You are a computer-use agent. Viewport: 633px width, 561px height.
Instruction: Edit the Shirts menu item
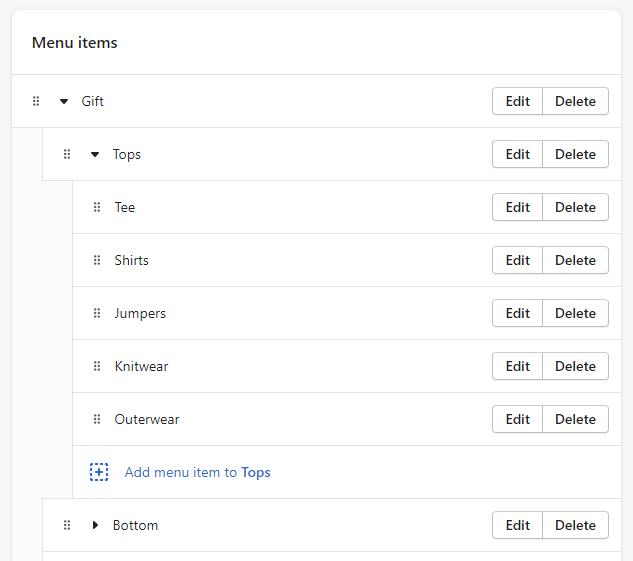(x=518, y=260)
